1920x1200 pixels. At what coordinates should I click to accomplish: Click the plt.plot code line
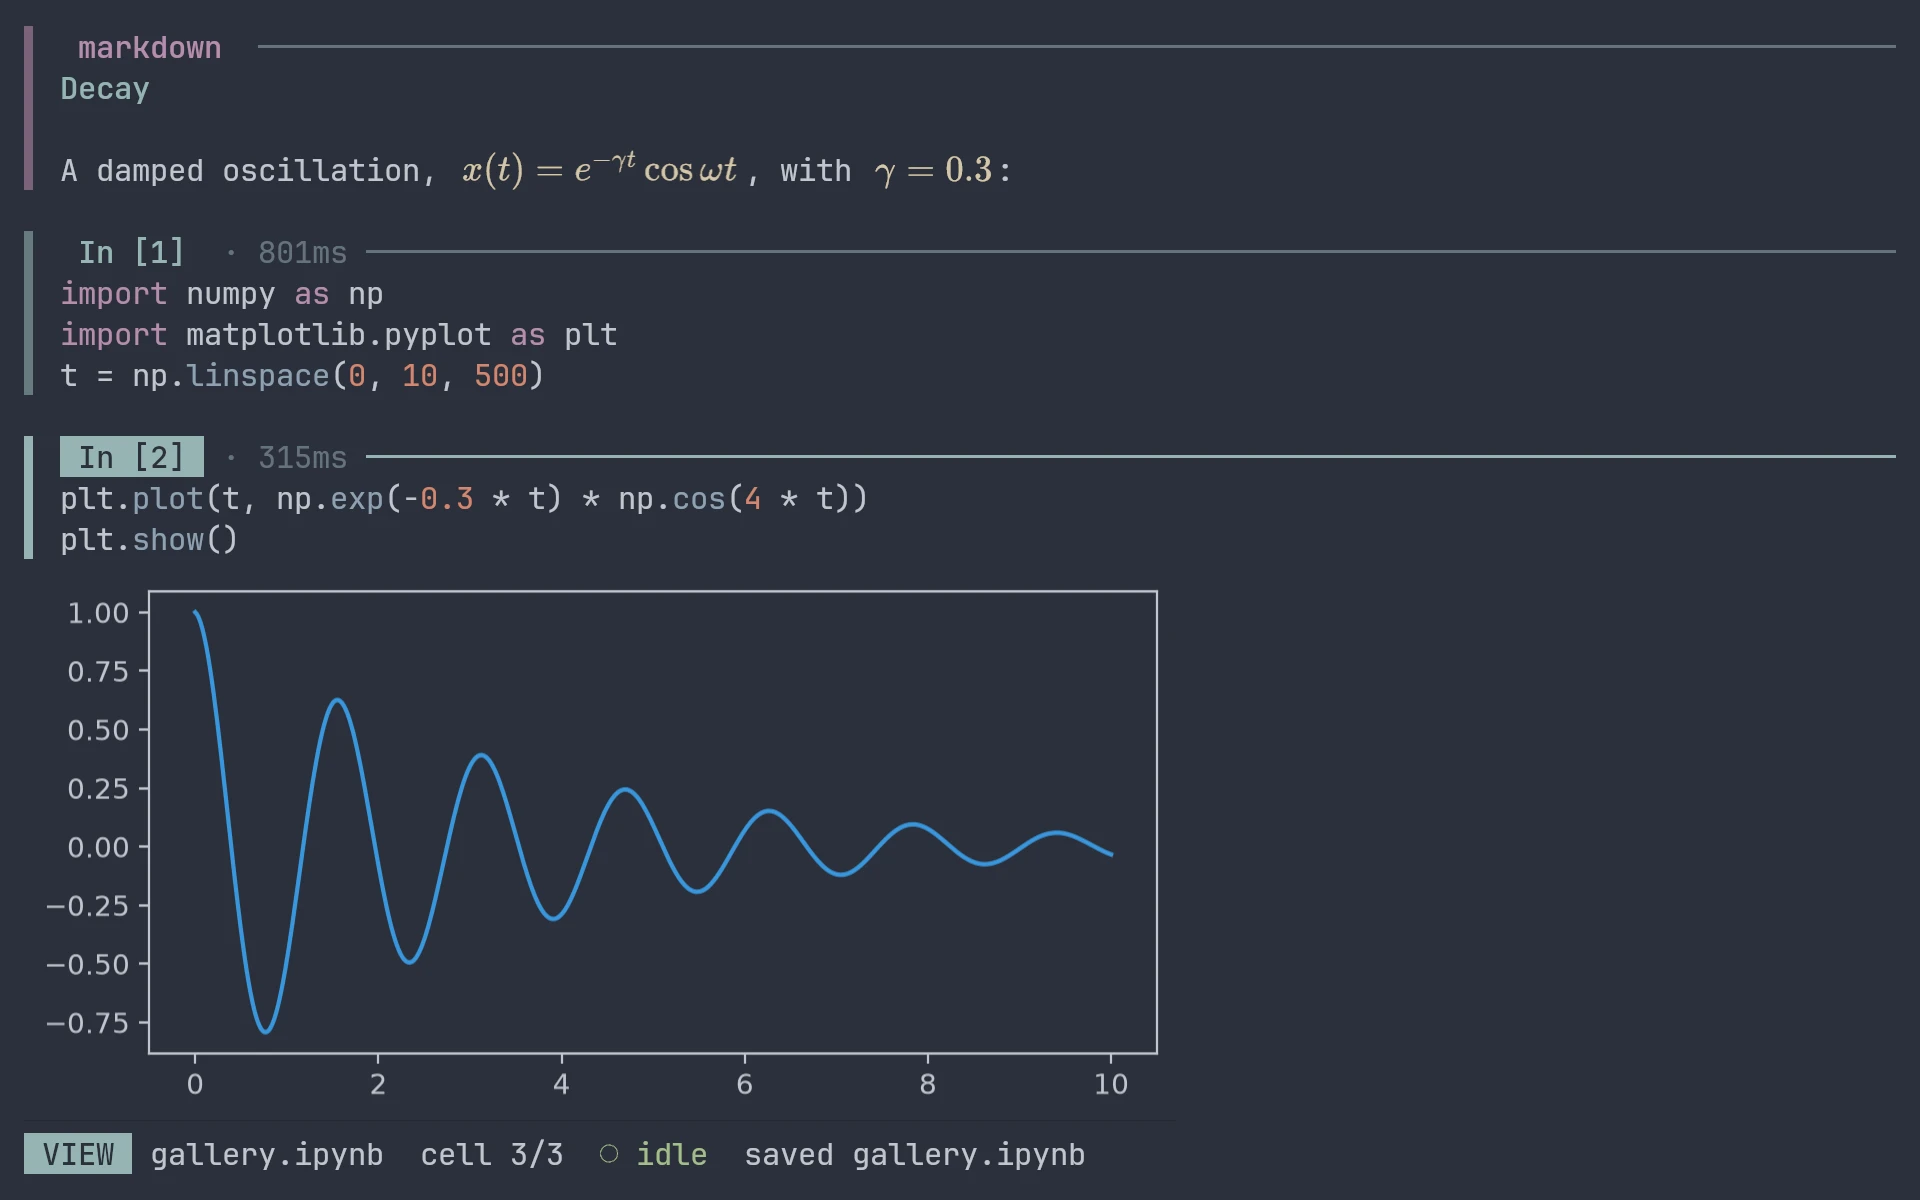click(464, 499)
